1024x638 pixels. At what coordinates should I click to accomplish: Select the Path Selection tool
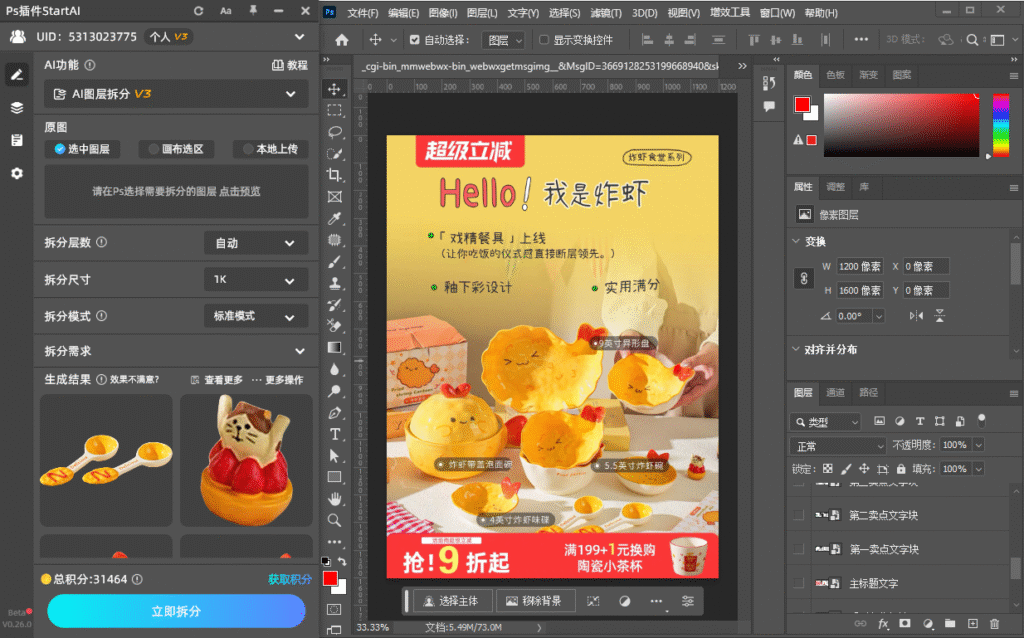[x=334, y=456]
